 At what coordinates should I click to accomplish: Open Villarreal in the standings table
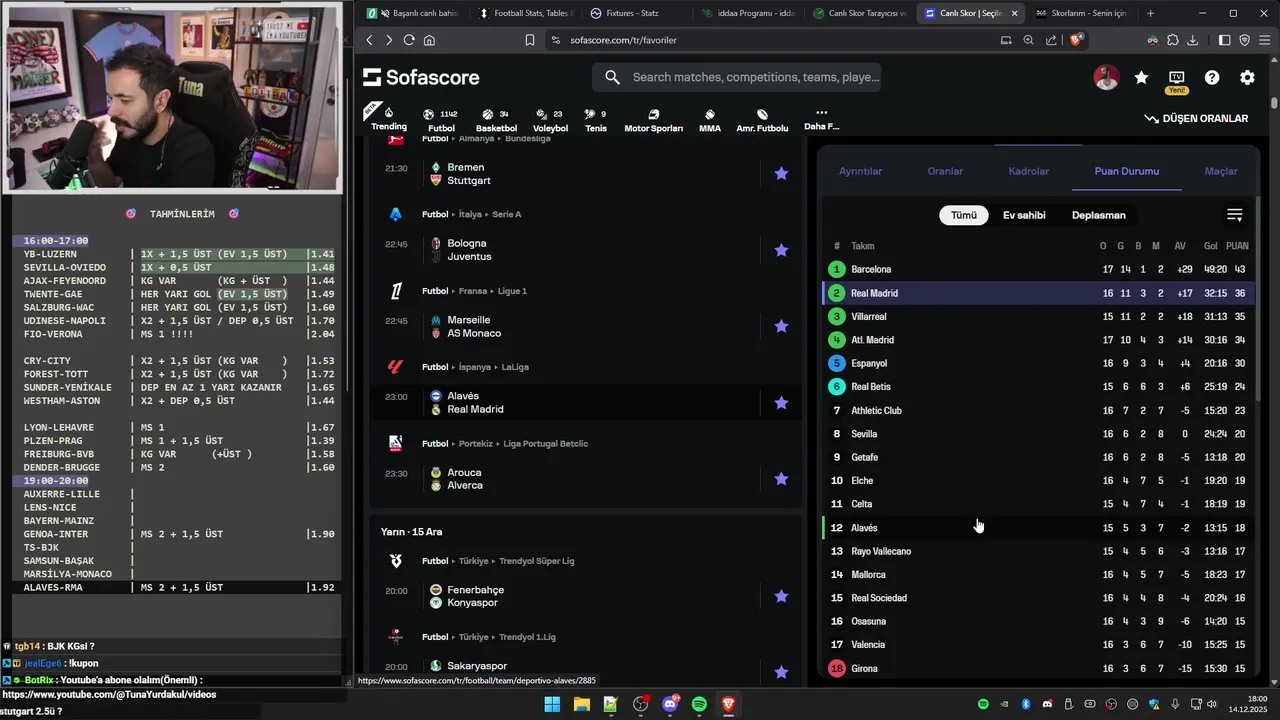tap(1039, 316)
